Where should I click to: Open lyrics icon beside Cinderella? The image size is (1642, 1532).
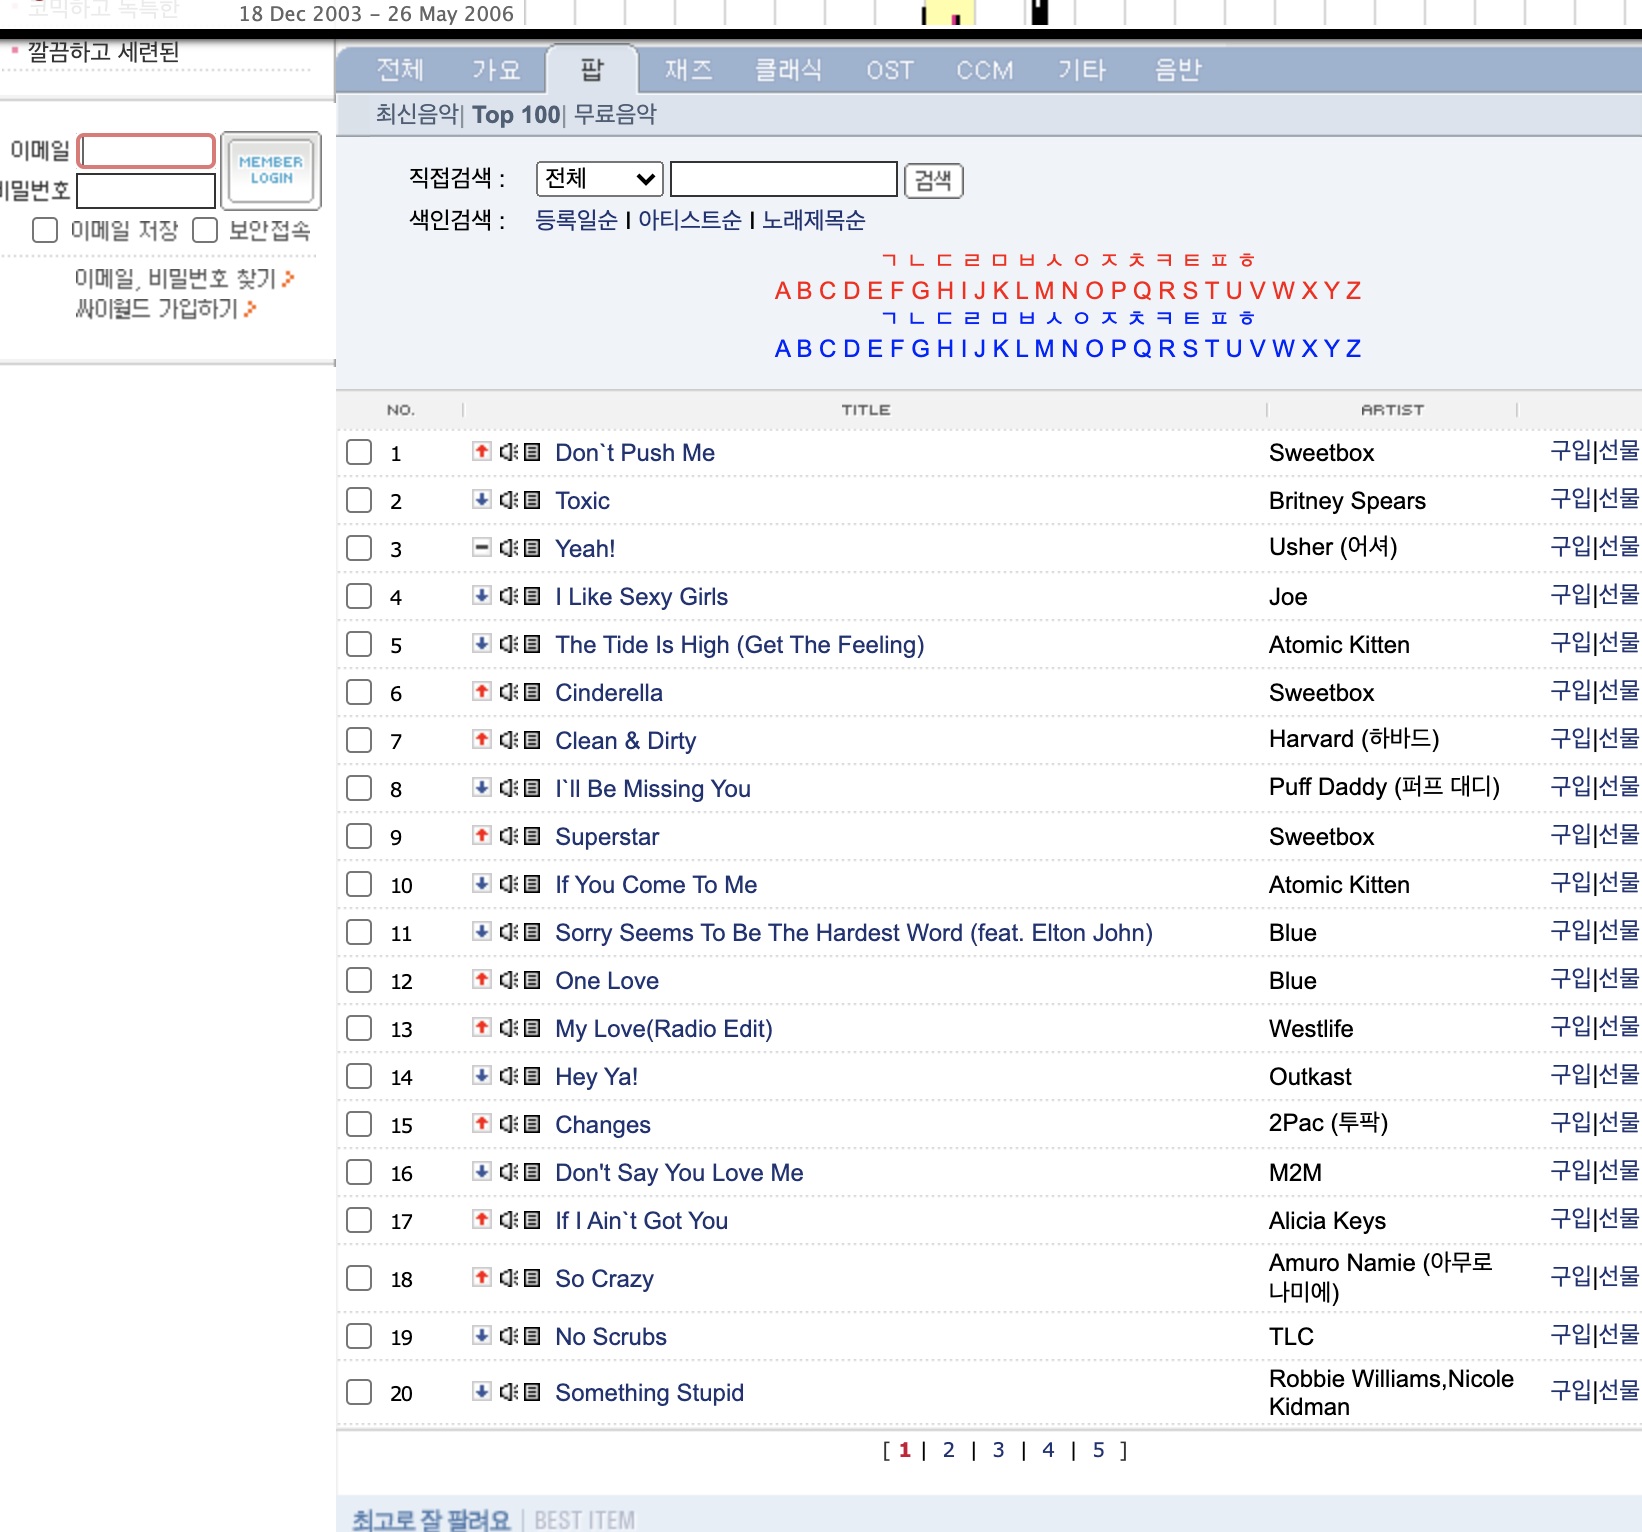pos(532,692)
